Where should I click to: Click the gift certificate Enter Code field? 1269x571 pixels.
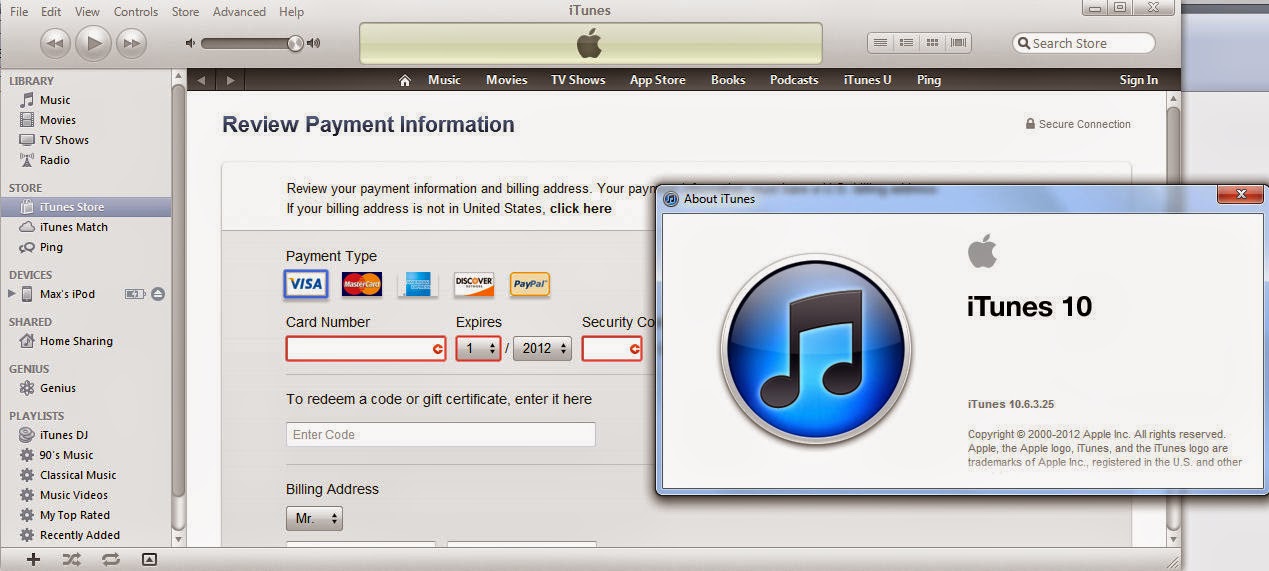click(x=441, y=434)
